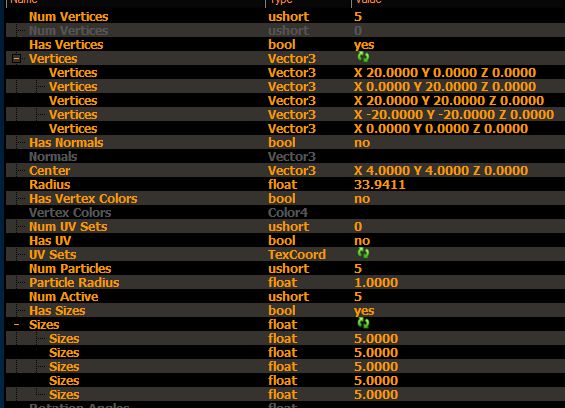The image size is (565, 408).
Task: Toggle Has Normals value no
Action: click(x=362, y=143)
